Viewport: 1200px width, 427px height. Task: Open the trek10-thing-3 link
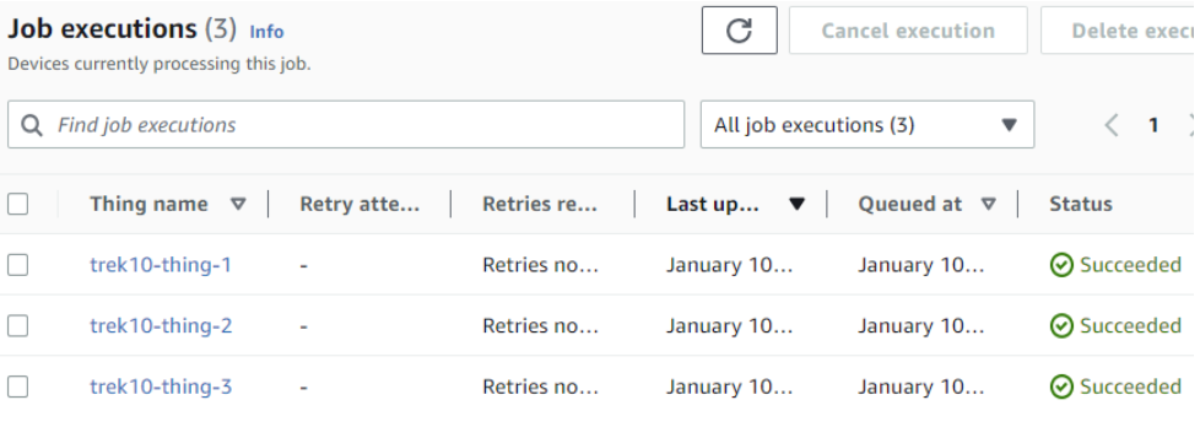(x=161, y=386)
